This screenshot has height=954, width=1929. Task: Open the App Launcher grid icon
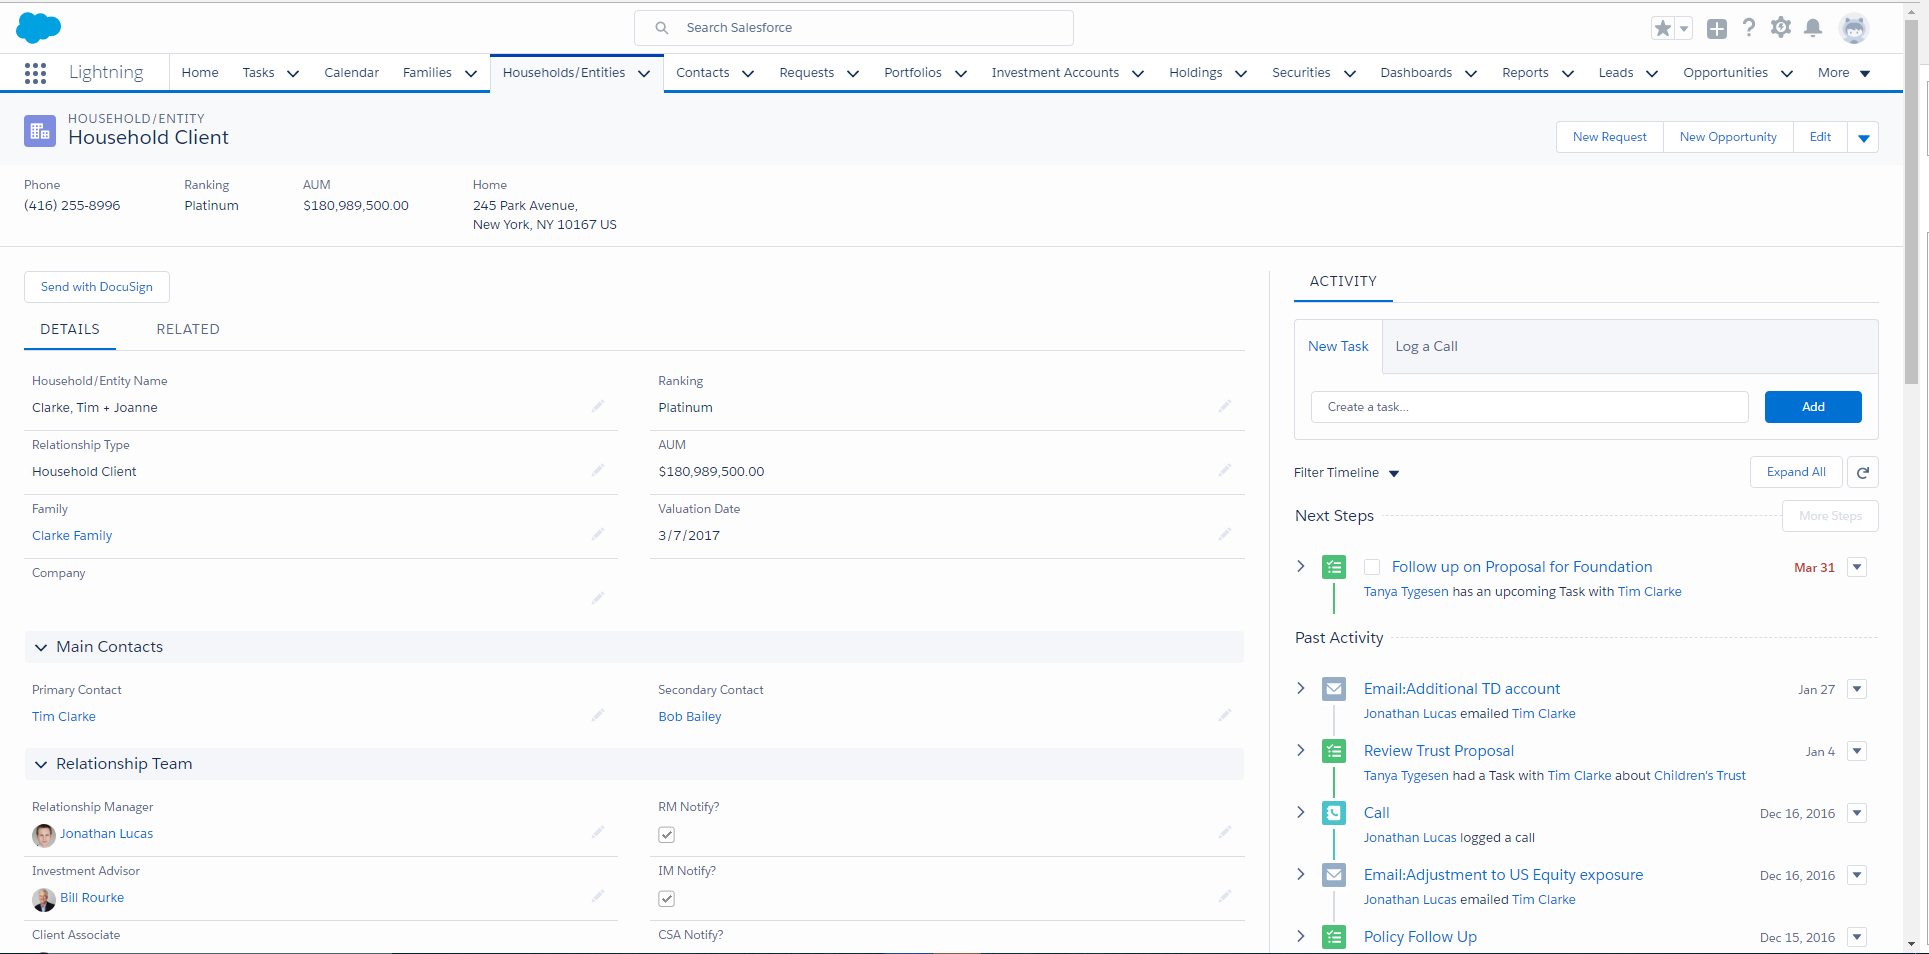[35, 73]
